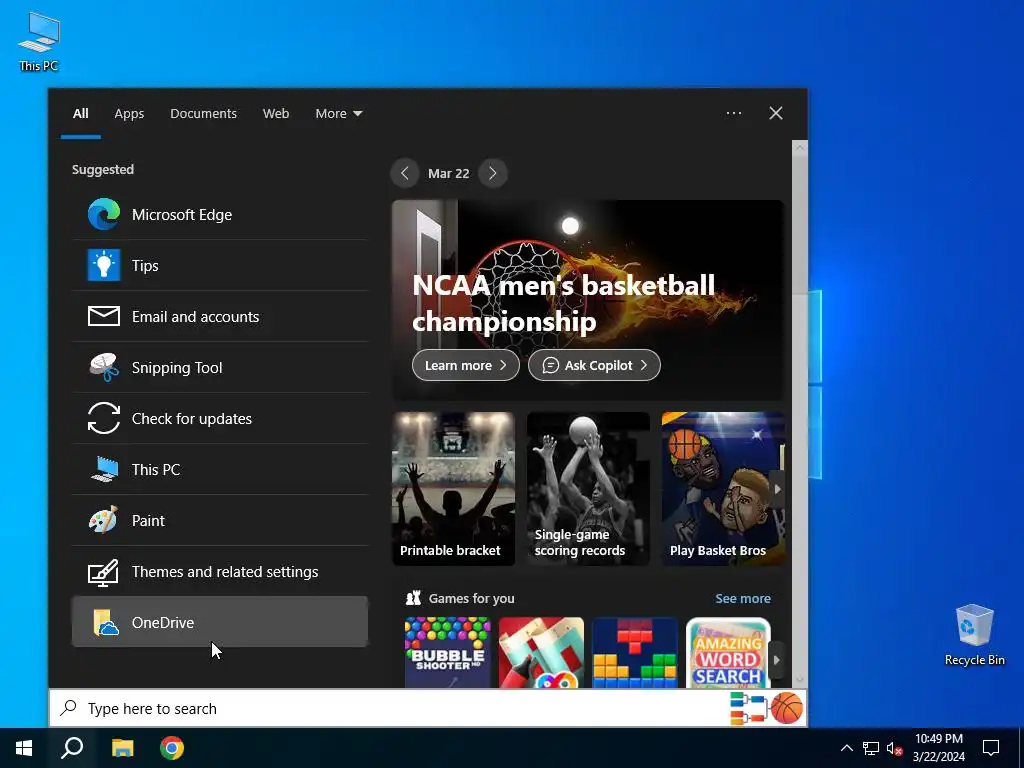Screen dimensions: 1024x768
Task: Open This PC icon in suggested list
Action: tap(104, 469)
